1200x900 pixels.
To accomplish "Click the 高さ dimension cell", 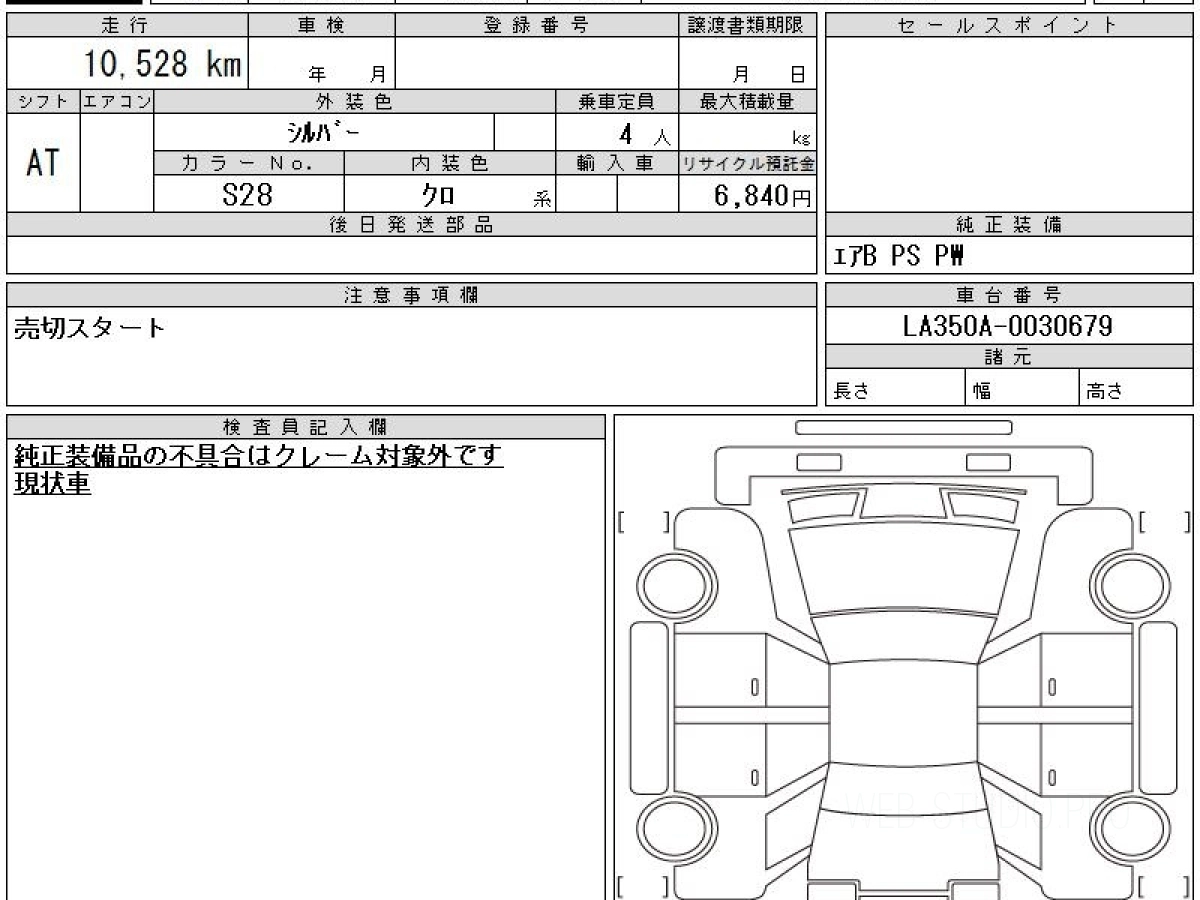I will [1136, 388].
